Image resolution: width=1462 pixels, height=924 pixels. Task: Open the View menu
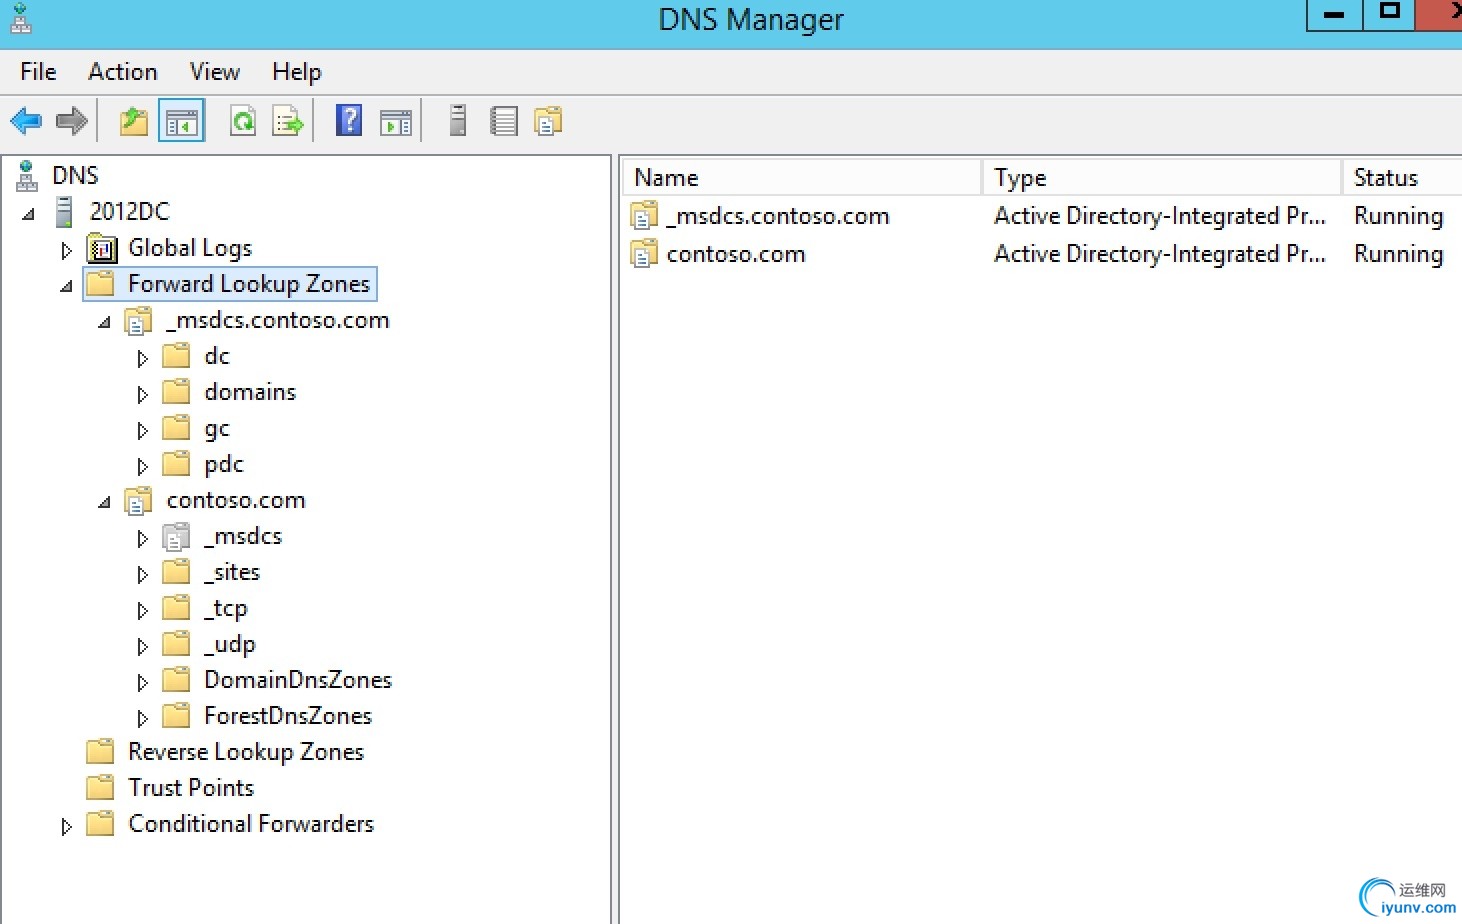coord(215,72)
